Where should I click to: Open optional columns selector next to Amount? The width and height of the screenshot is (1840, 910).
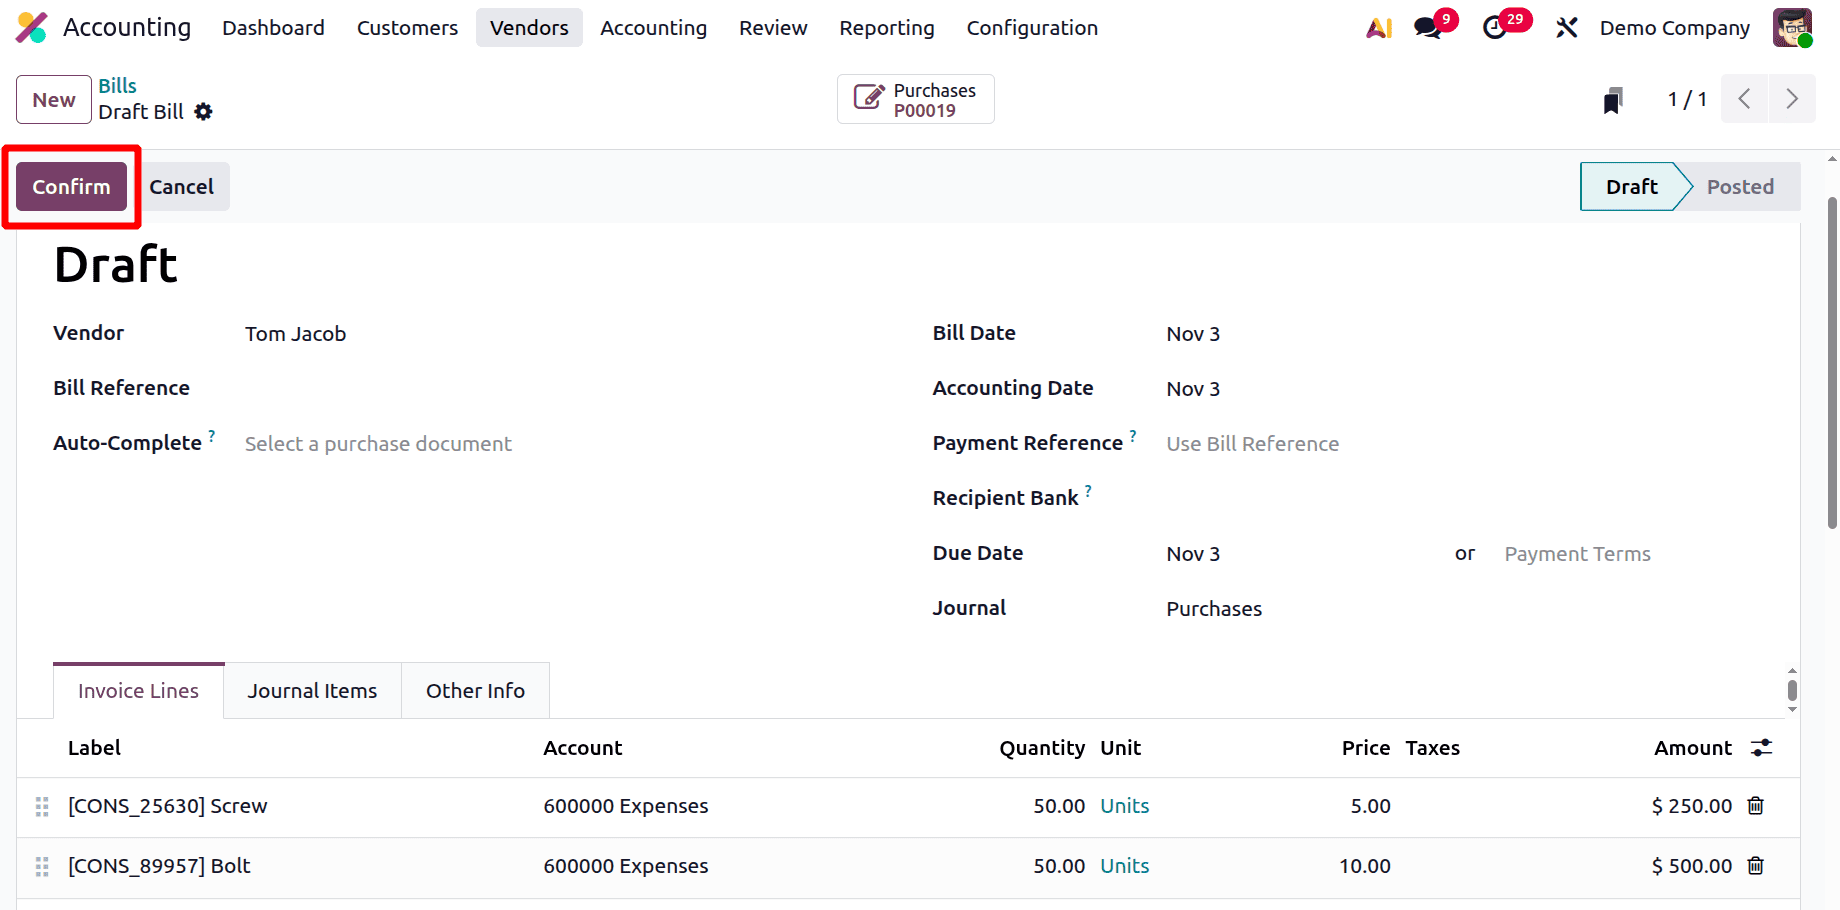pyautogui.click(x=1761, y=747)
